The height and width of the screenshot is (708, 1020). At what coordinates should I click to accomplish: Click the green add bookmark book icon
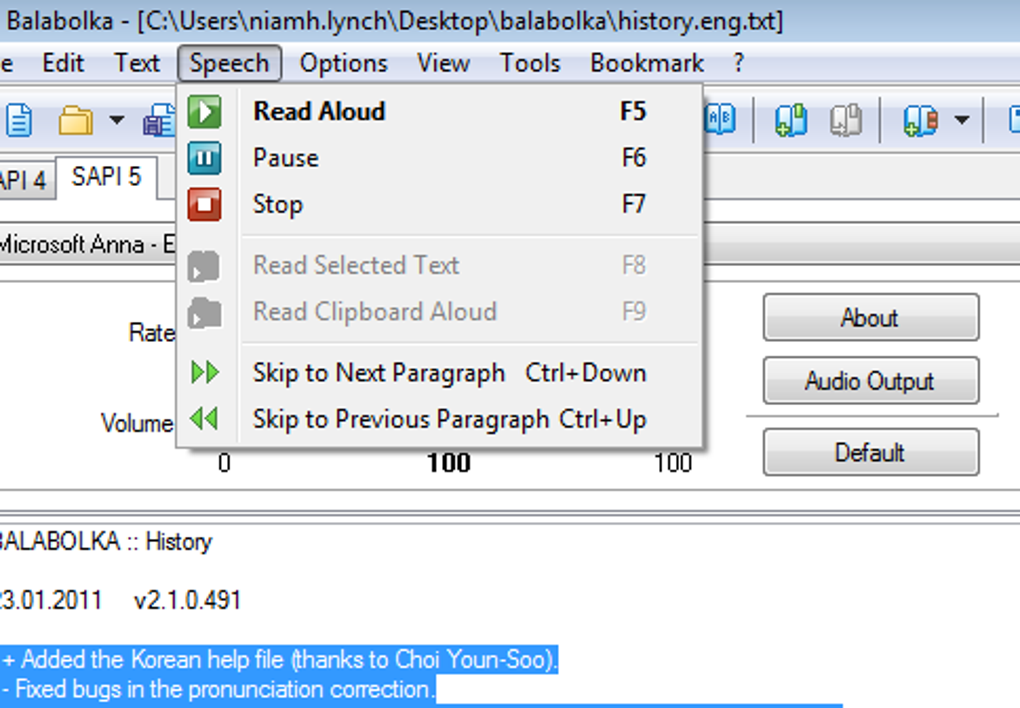(x=791, y=120)
